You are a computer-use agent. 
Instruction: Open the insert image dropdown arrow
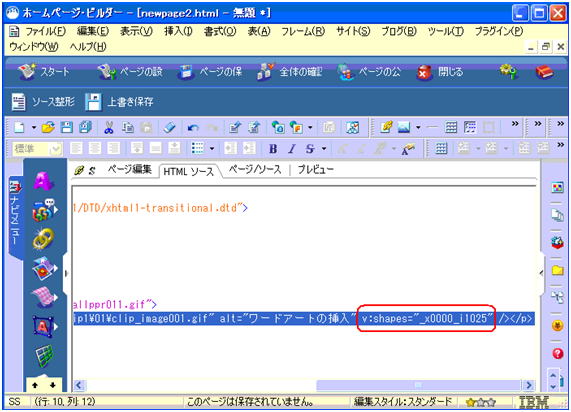point(418,127)
